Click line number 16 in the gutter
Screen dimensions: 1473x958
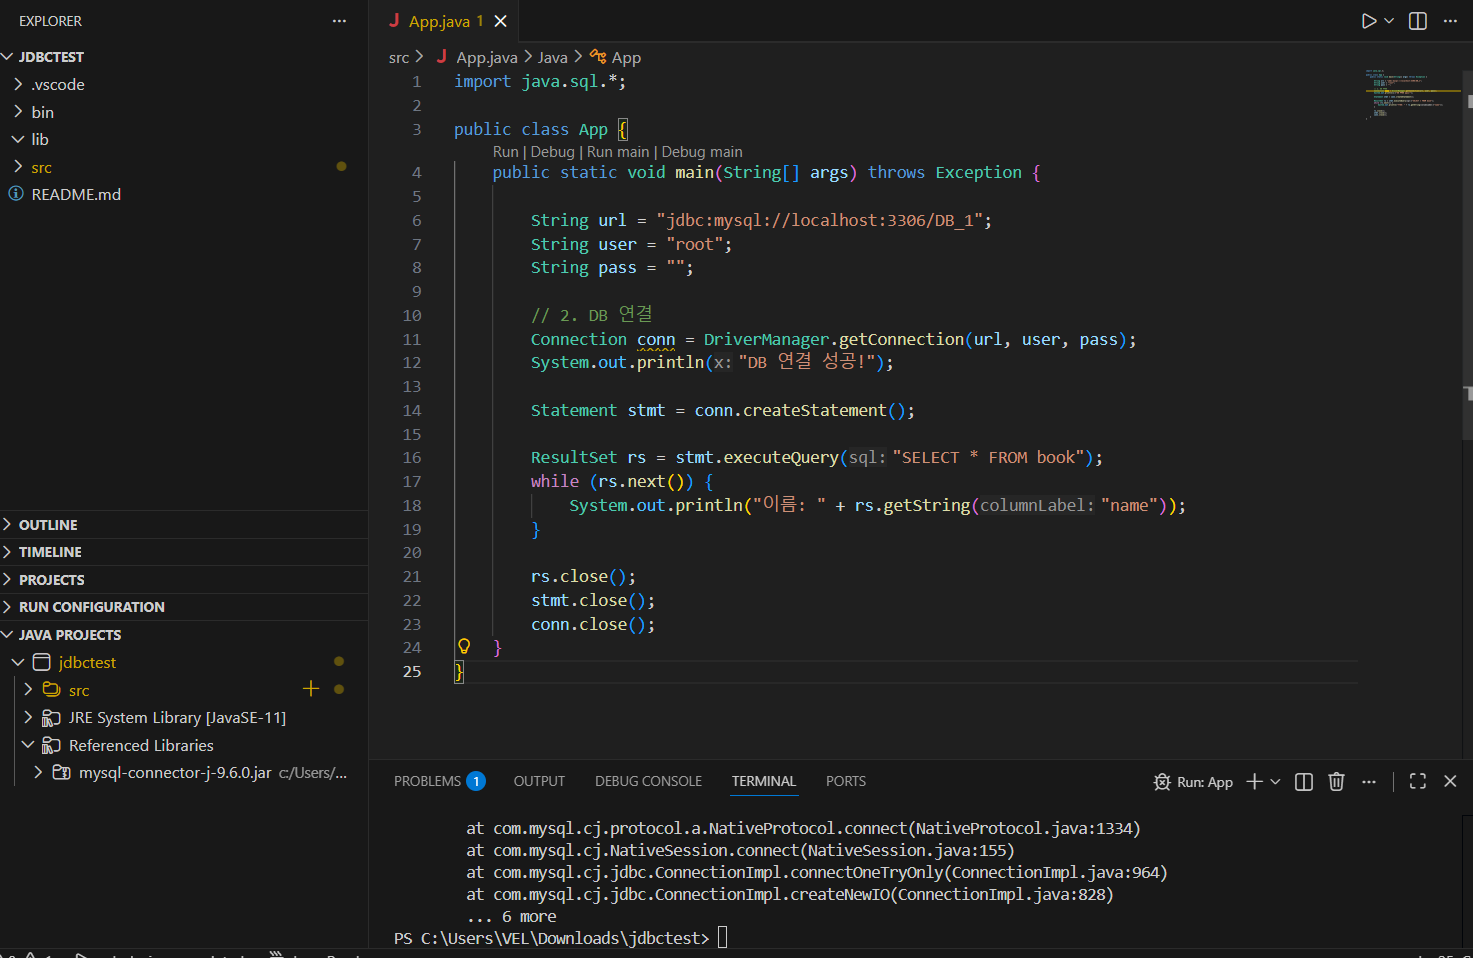click(412, 457)
